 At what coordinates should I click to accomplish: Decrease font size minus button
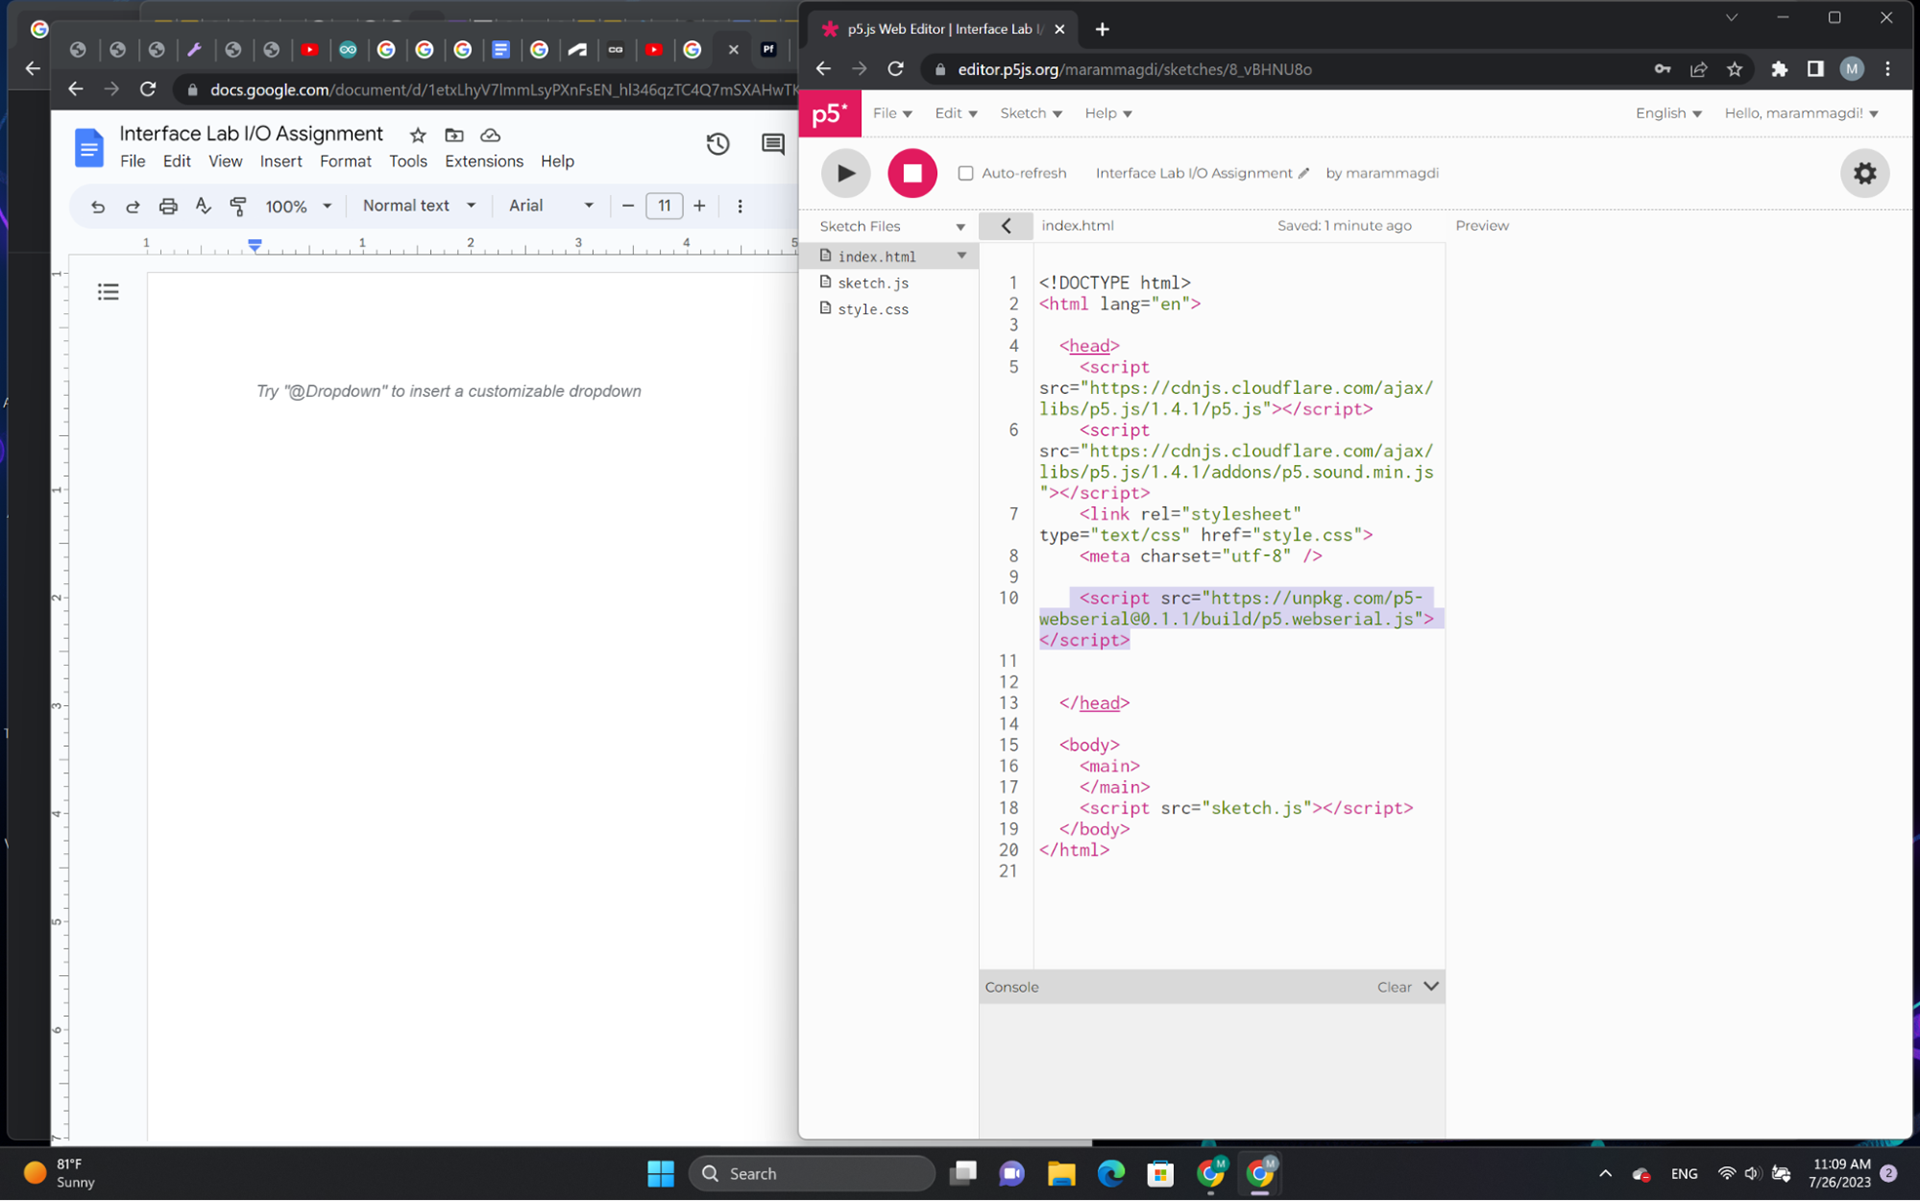coord(628,206)
